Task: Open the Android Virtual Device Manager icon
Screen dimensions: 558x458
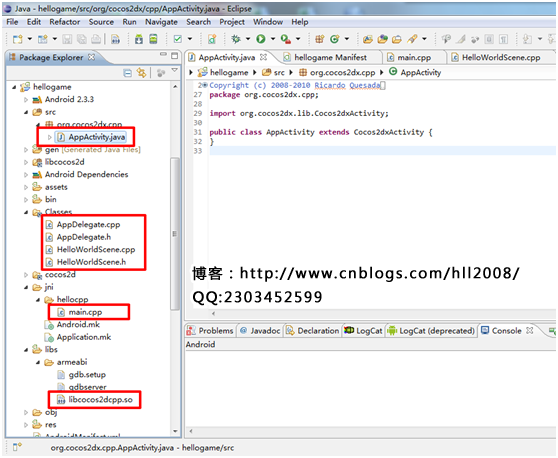Action: (x=153, y=39)
